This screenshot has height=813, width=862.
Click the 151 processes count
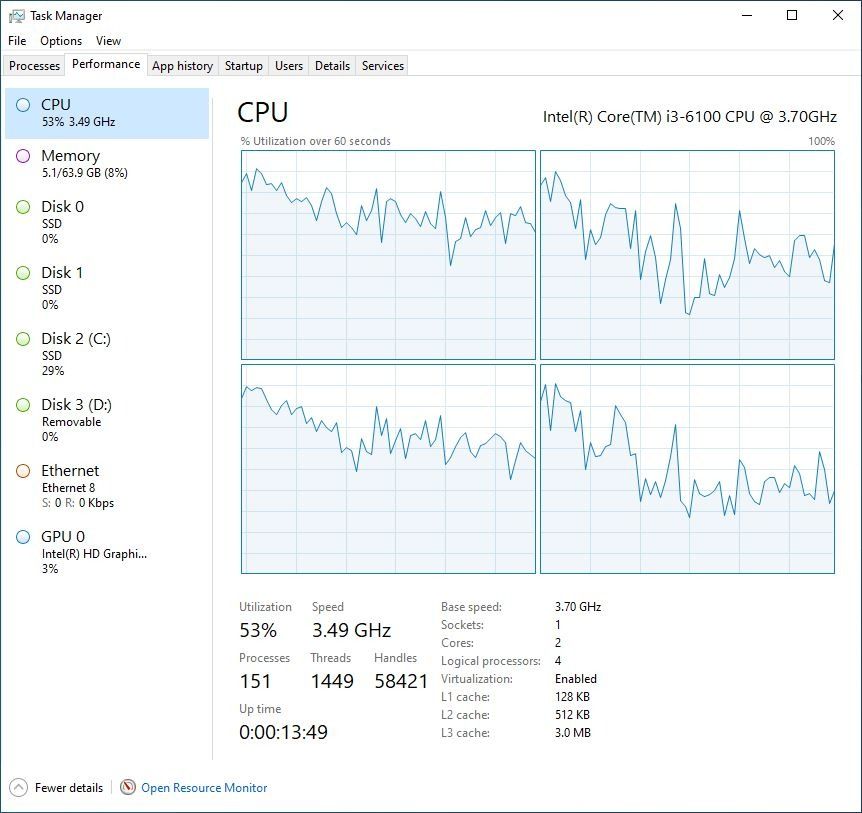click(255, 681)
